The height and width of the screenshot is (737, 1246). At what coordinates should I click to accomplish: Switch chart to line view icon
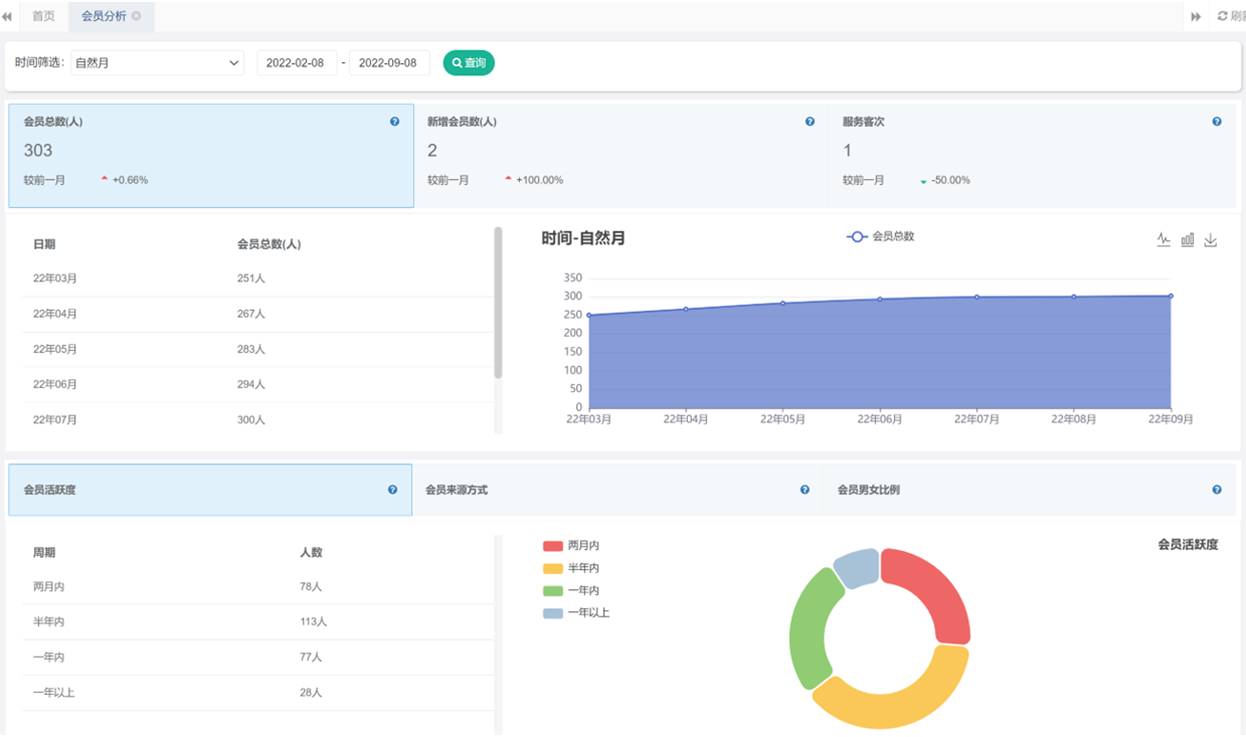click(1164, 240)
